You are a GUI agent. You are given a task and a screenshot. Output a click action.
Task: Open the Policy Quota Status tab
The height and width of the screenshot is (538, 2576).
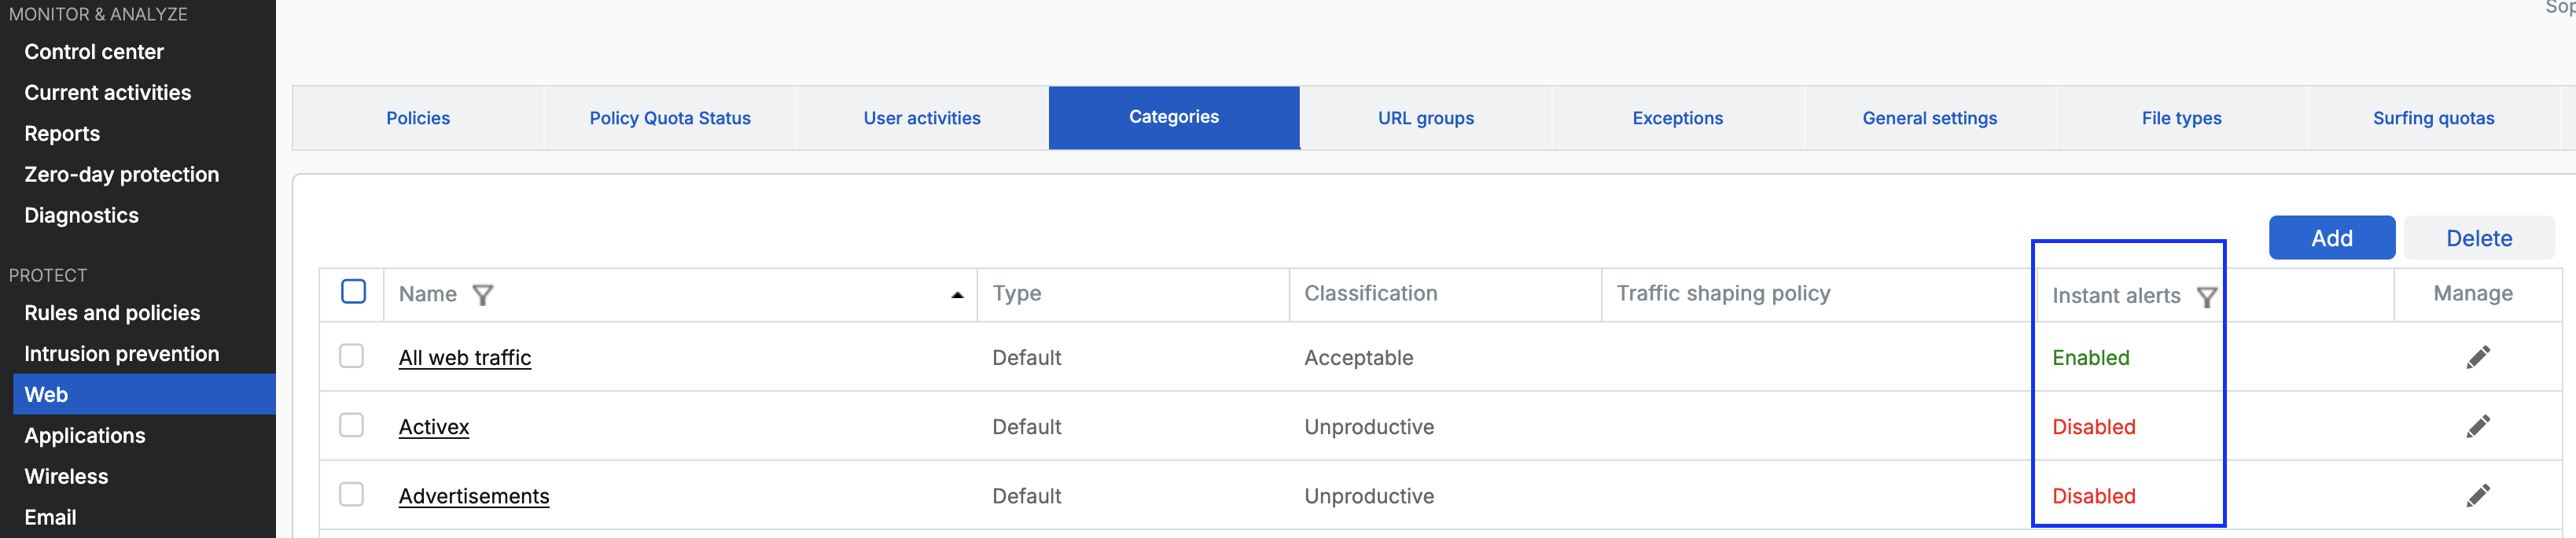[669, 118]
